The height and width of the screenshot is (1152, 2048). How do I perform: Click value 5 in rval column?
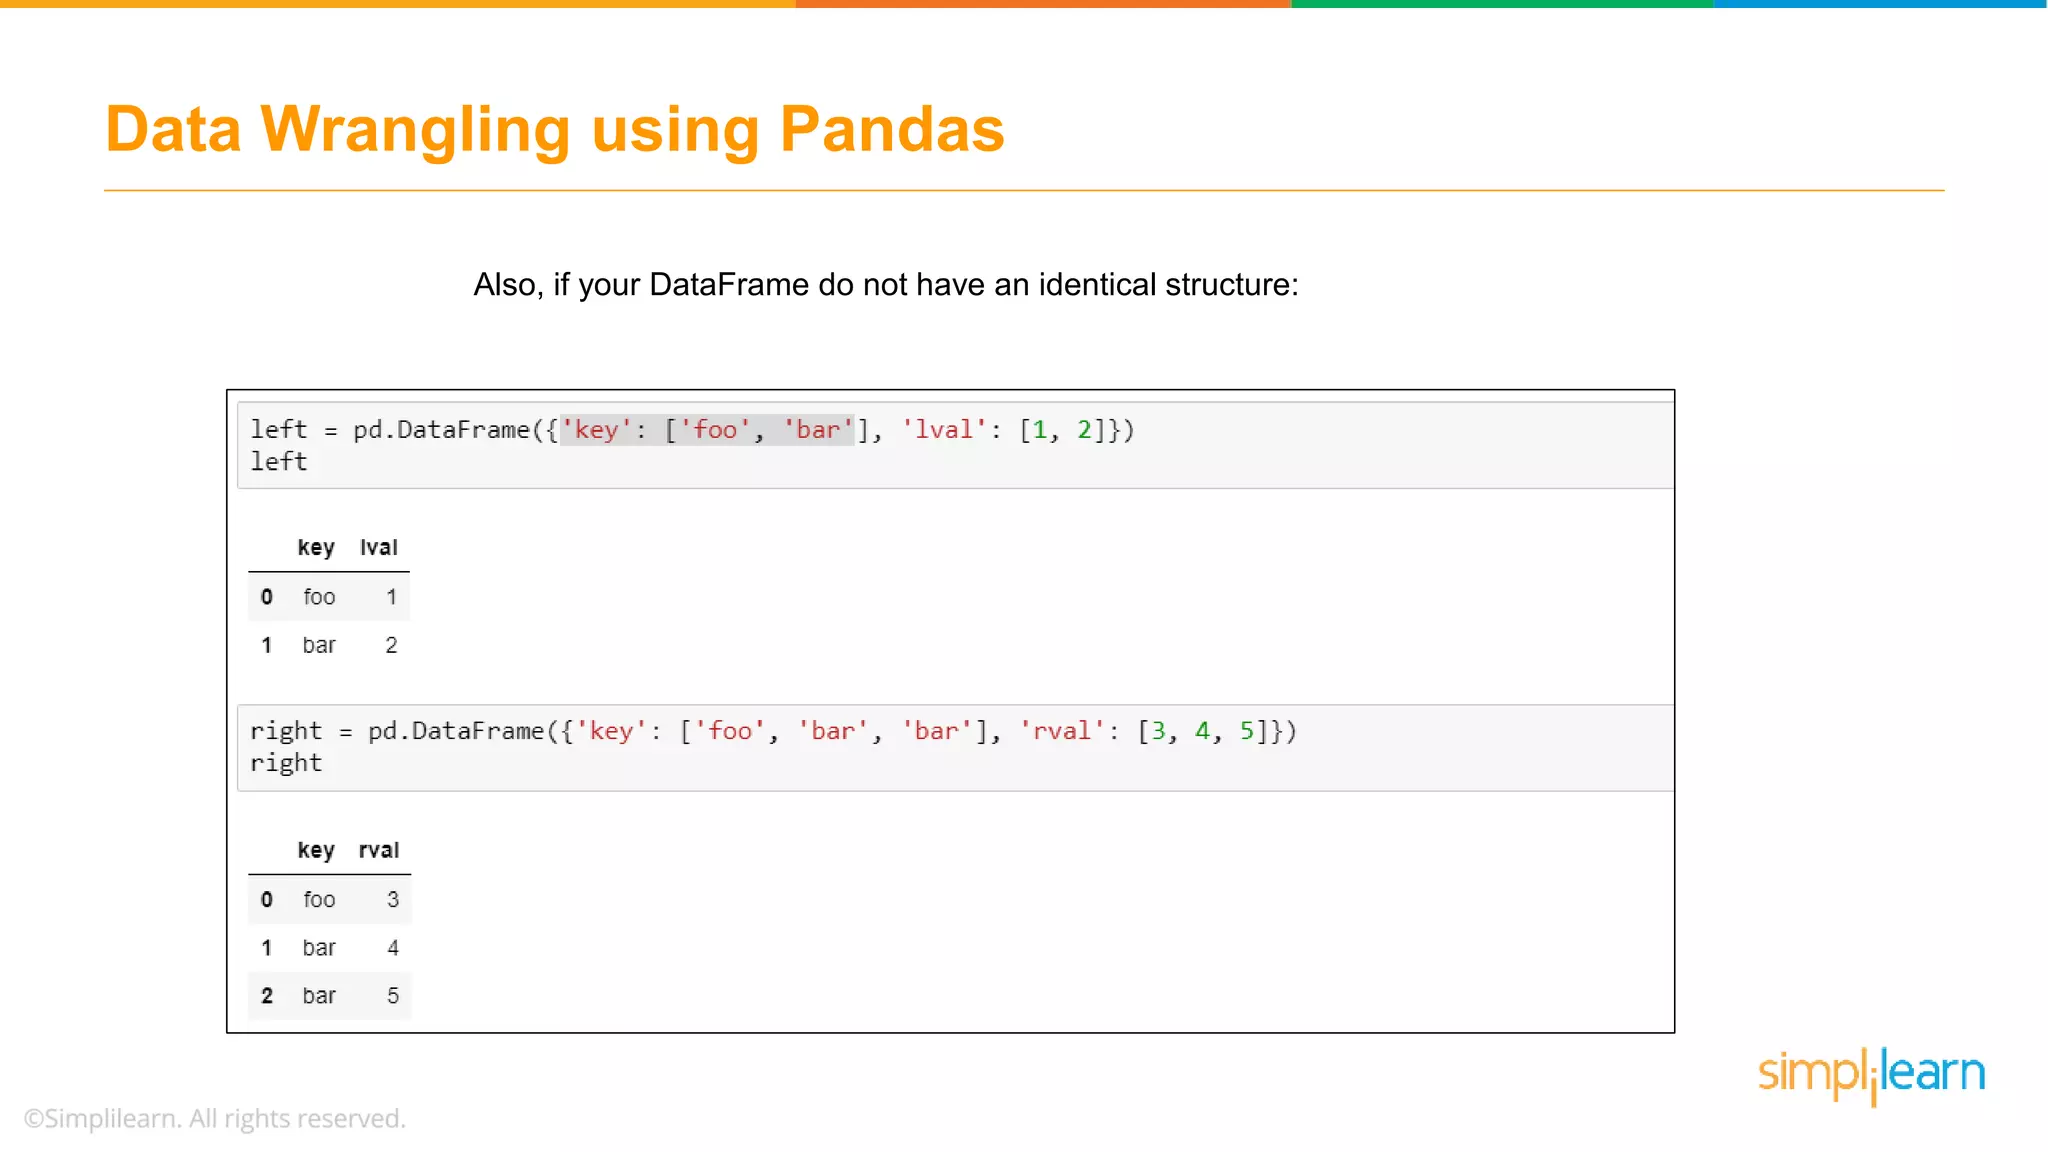(x=393, y=996)
